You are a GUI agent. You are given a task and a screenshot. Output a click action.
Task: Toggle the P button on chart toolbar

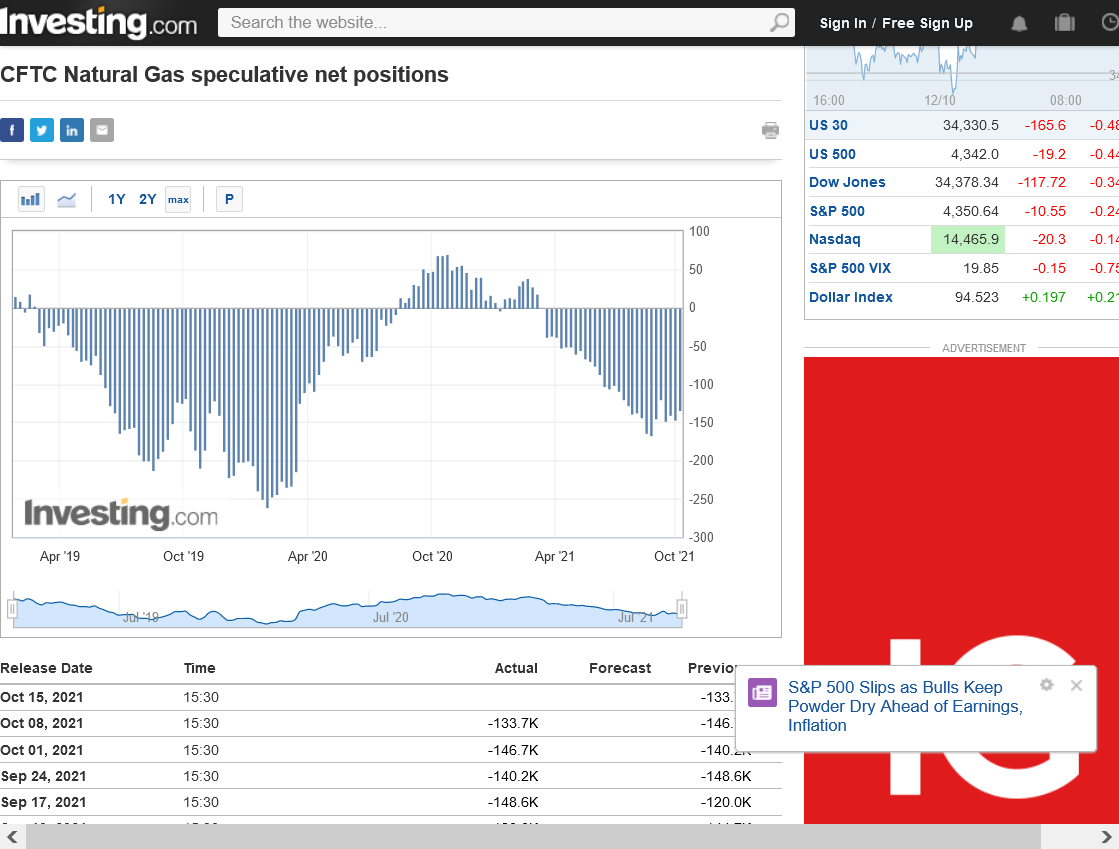(229, 199)
